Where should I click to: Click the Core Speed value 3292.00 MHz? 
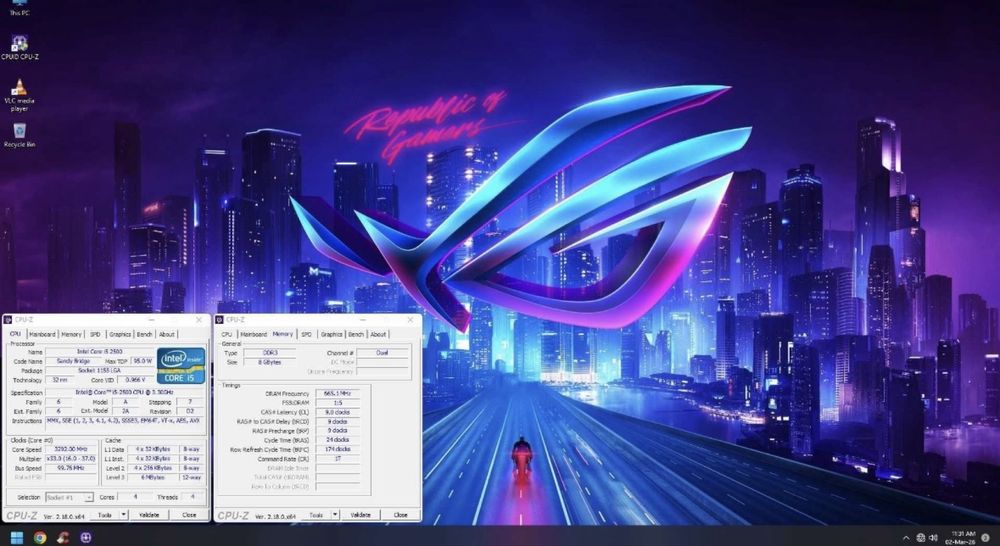coord(71,450)
